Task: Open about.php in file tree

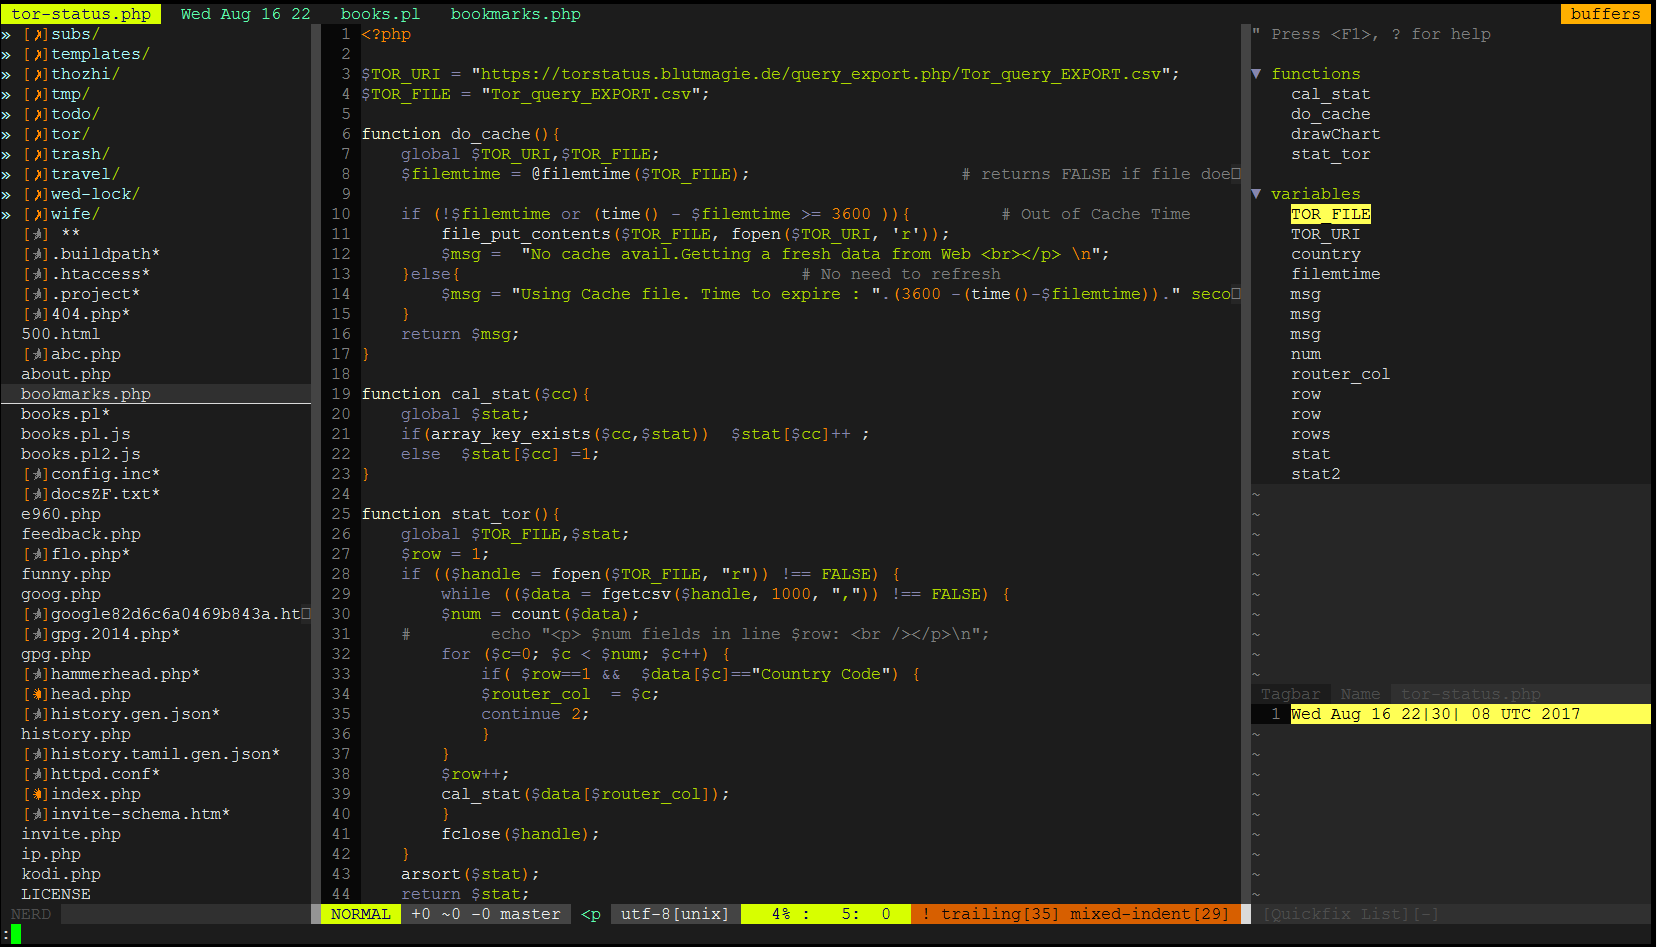Action: point(66,374)
